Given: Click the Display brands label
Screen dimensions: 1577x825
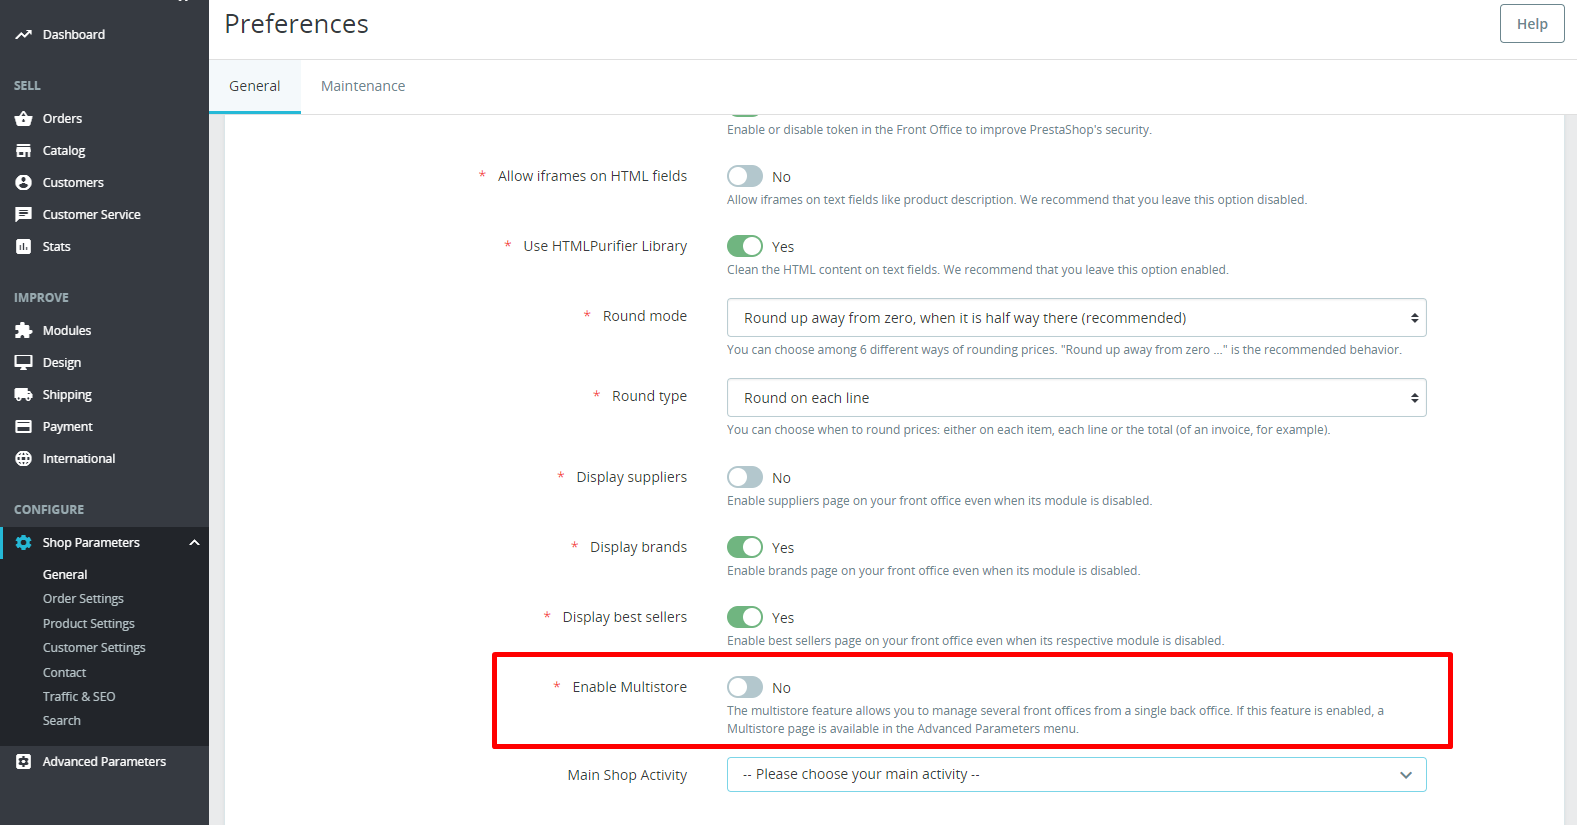Looking at the screenshot, I should (x=639, y=547).
